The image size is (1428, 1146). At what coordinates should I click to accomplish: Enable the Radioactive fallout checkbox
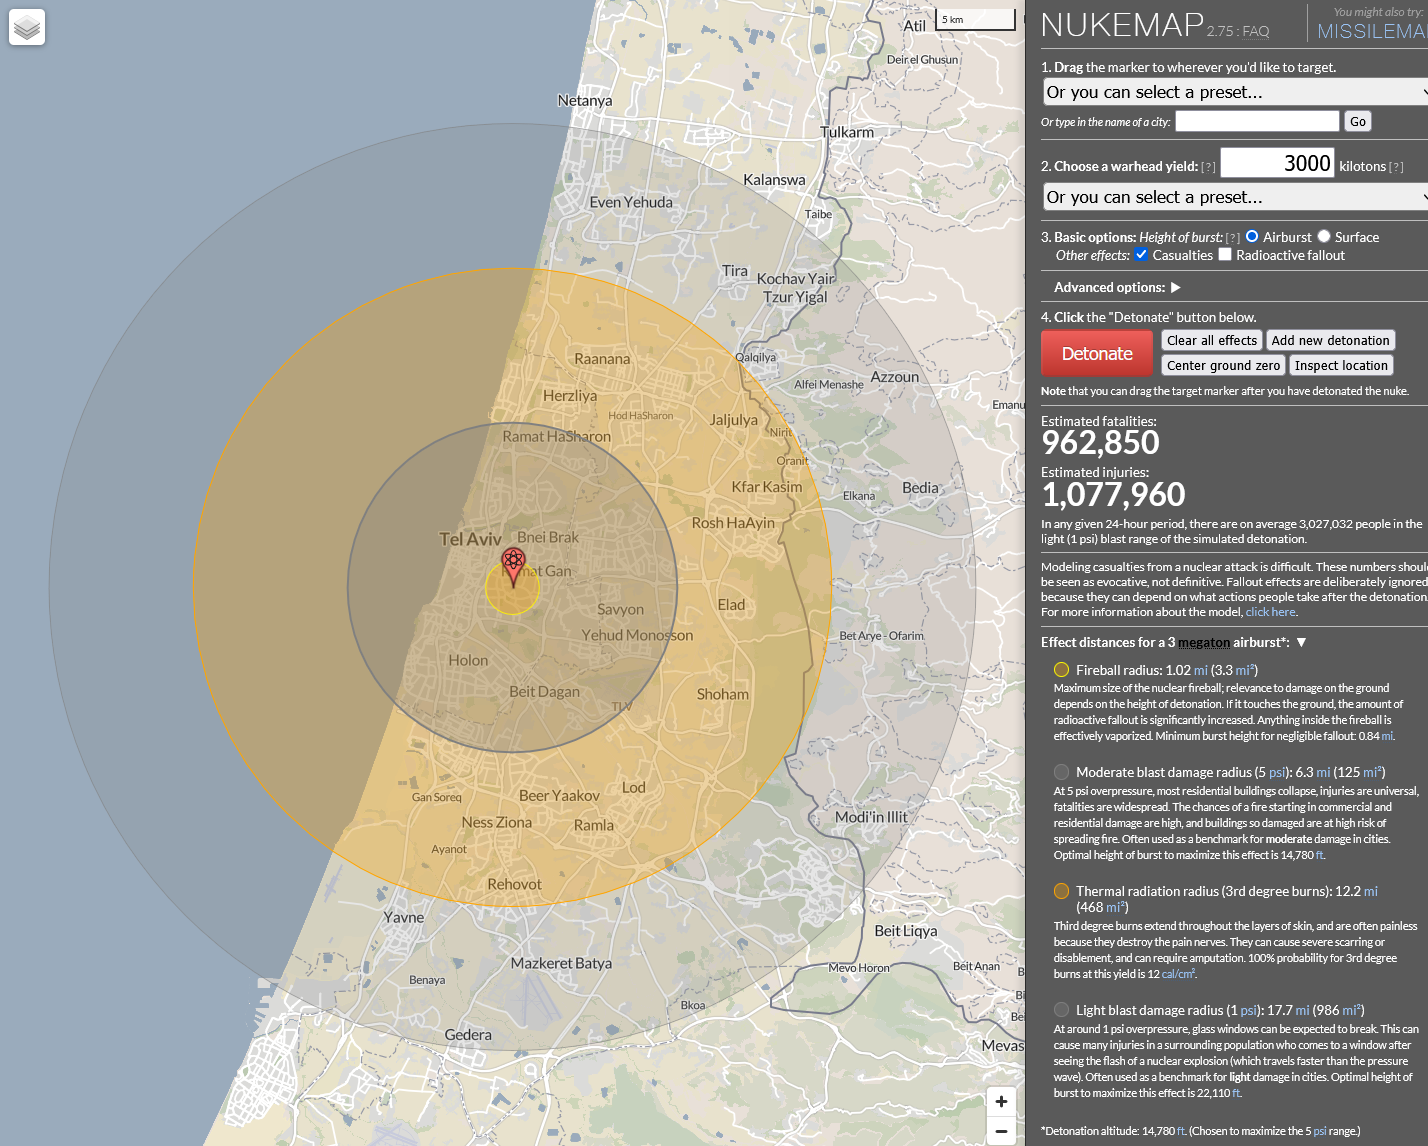tap(1225, 254)
